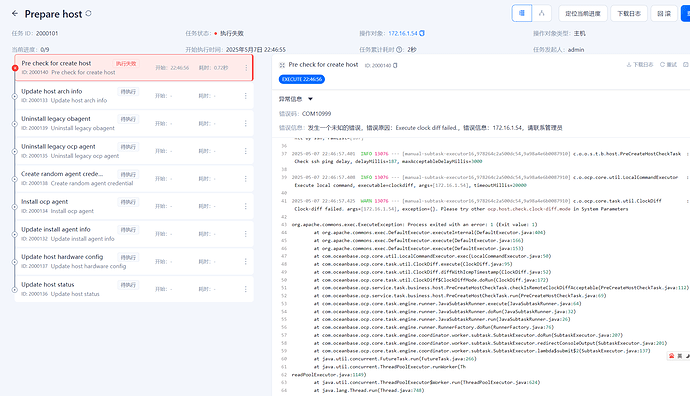Click the red failed status node on timeline
The width and height of the screenshot is (690, 396).
coord(15,68)
